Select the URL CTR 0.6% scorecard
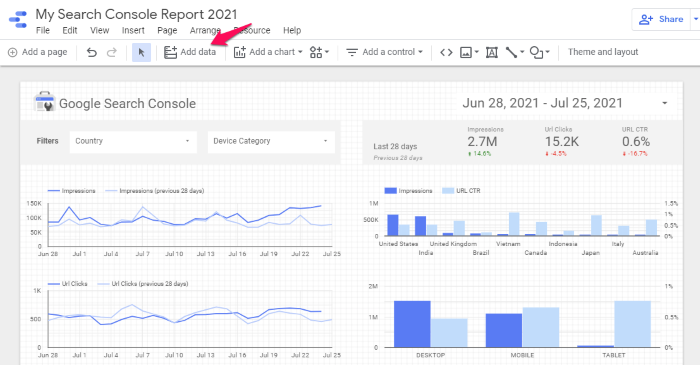This screenshot has height=365, width=700. [x=636, y=141]
